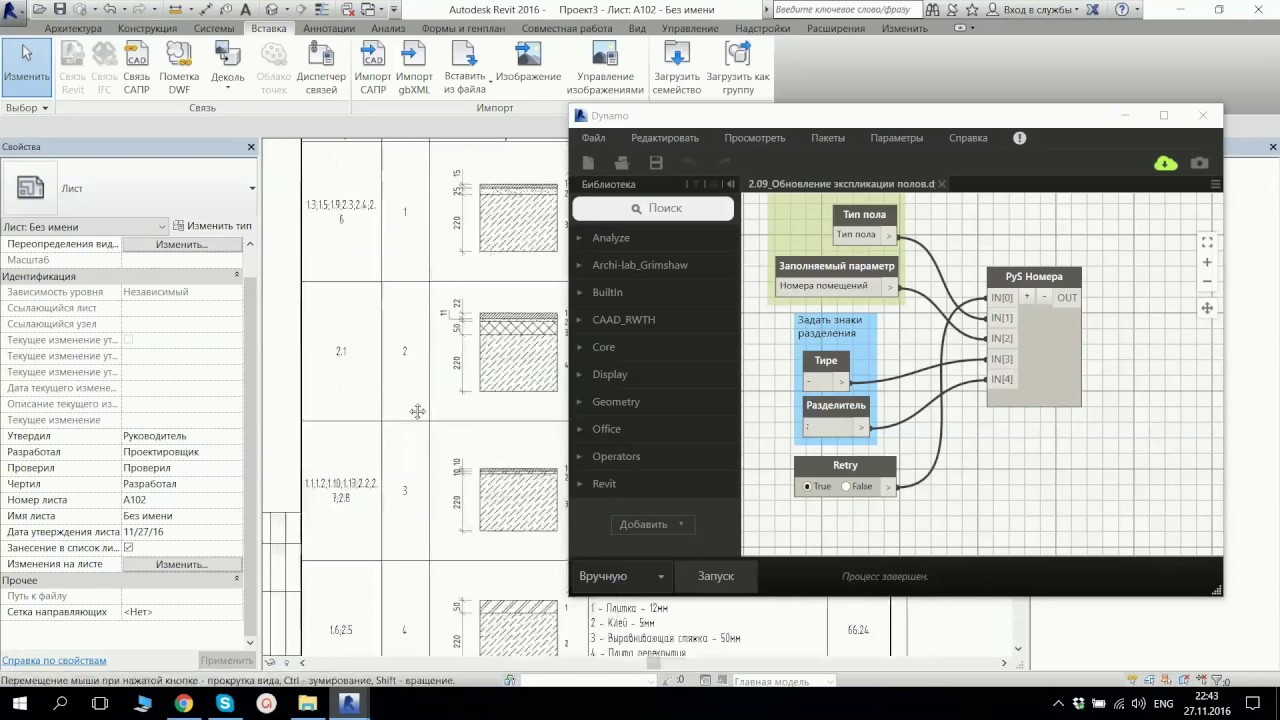Click the Windows Start button

click(19, 703)
